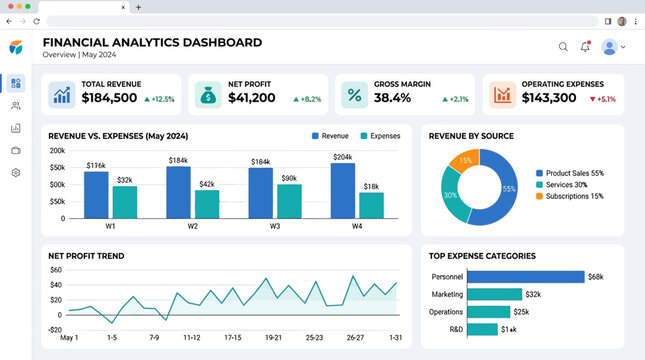Click the 15% orange donut segment

466,160
